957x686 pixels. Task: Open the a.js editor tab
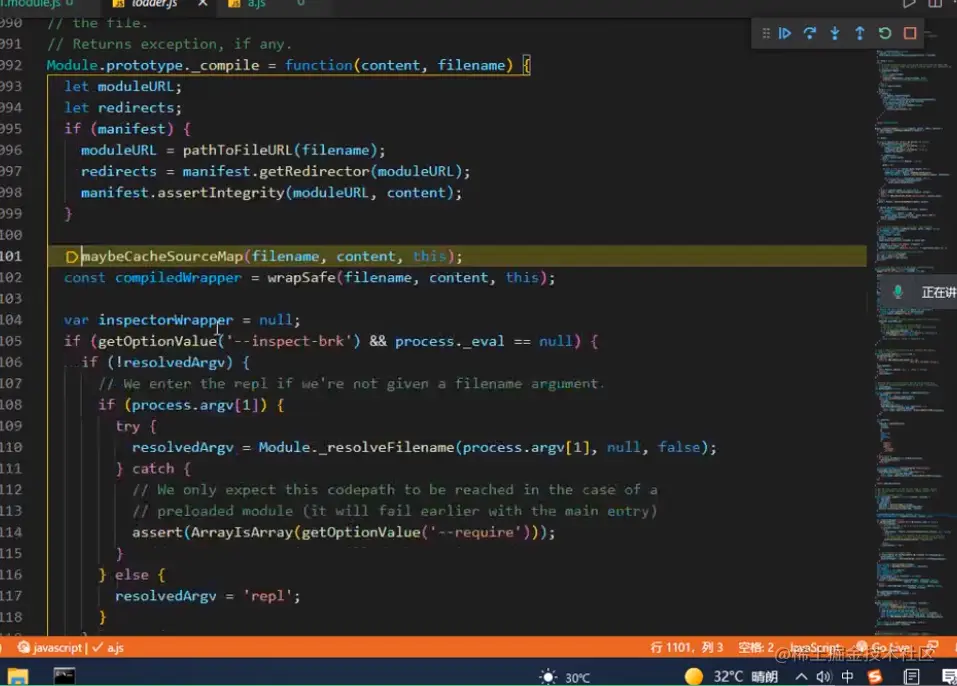click(x=255, y=4)
